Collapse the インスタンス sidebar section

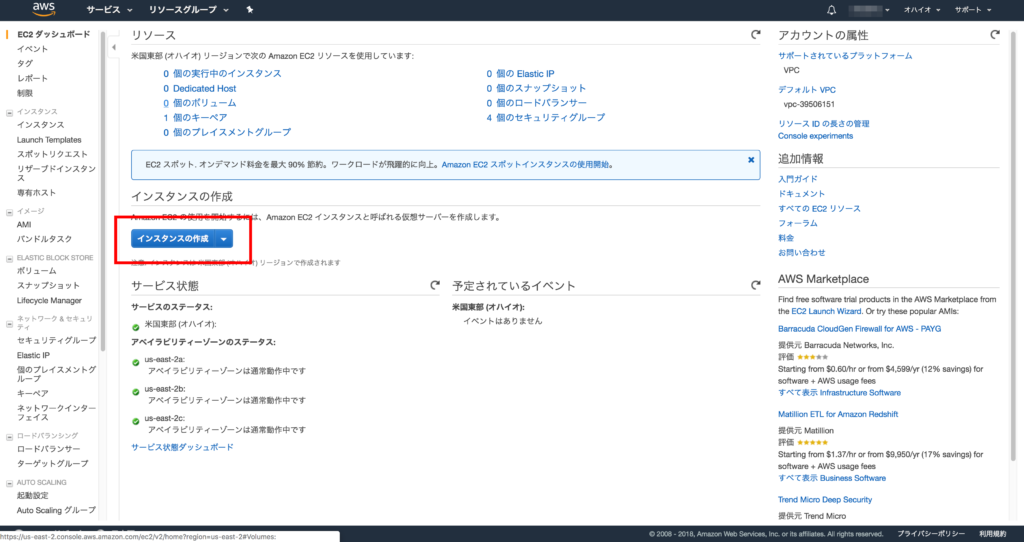point(10,112)
